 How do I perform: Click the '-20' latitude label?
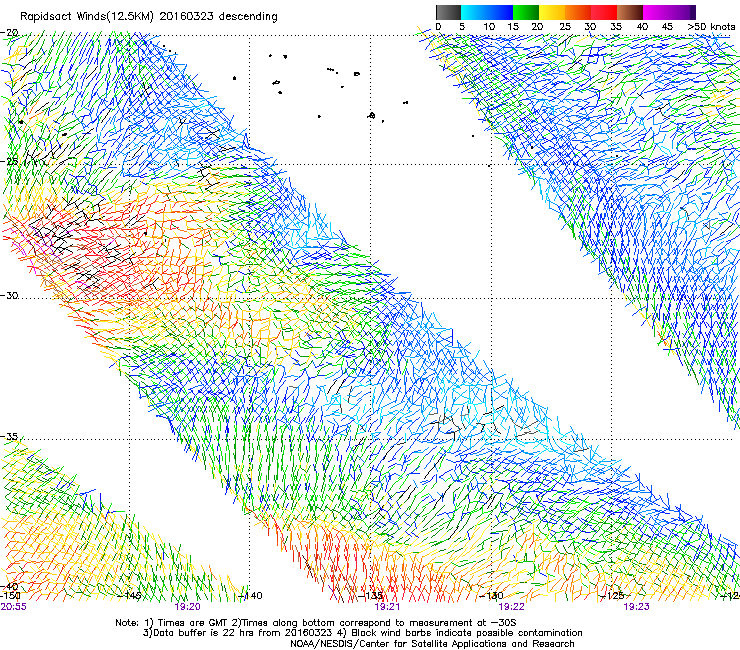click(9, 33)
